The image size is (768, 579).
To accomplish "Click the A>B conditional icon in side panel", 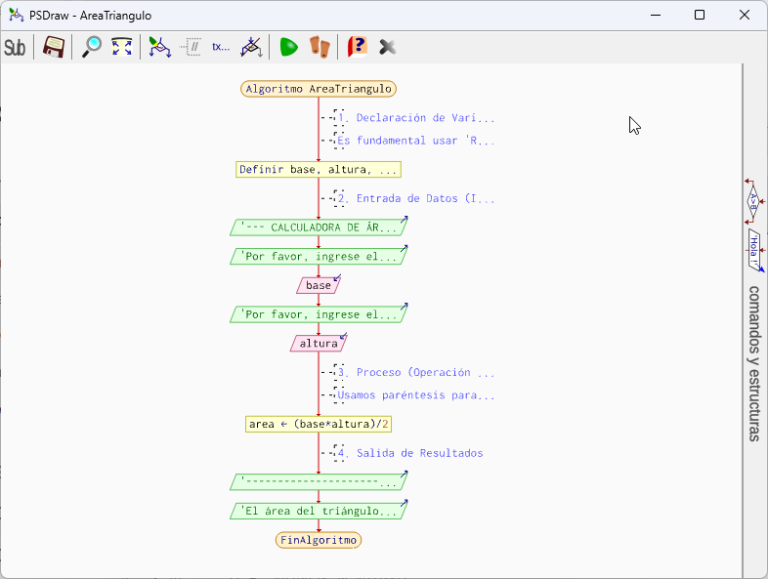I will pyautogui.click(x=754, y=202).
